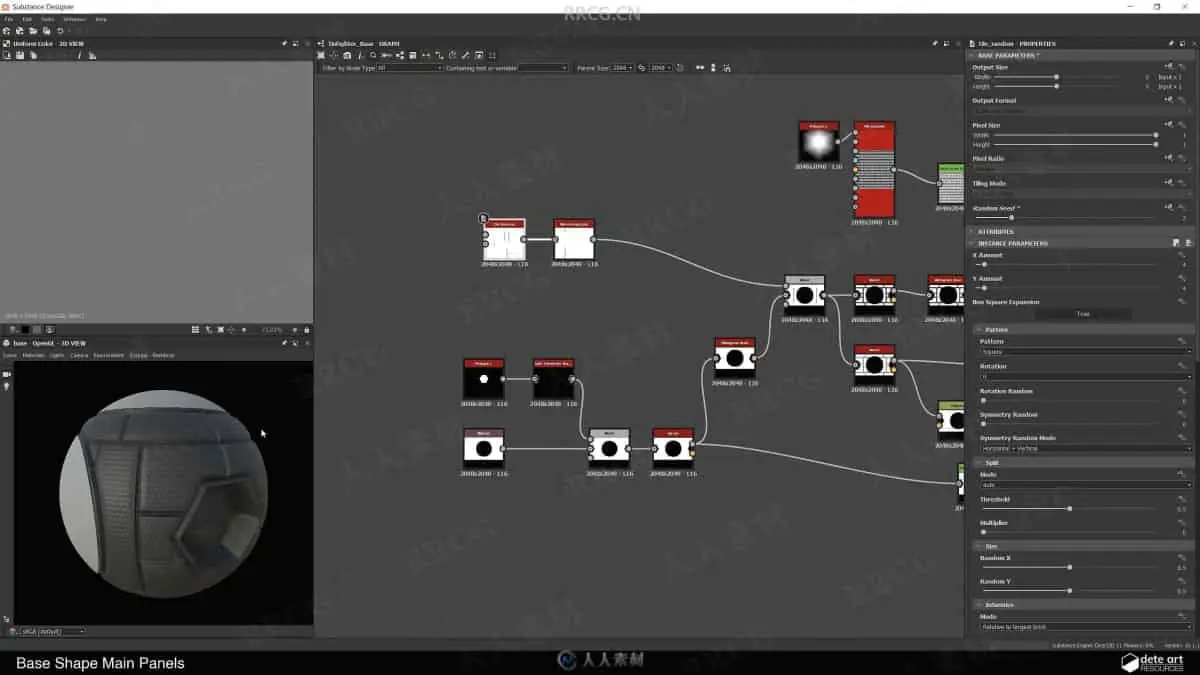Click the fit-to-view icon in graph toolbar
The height and width of the screenshot is (675, 1200).
tap(320, 55)
